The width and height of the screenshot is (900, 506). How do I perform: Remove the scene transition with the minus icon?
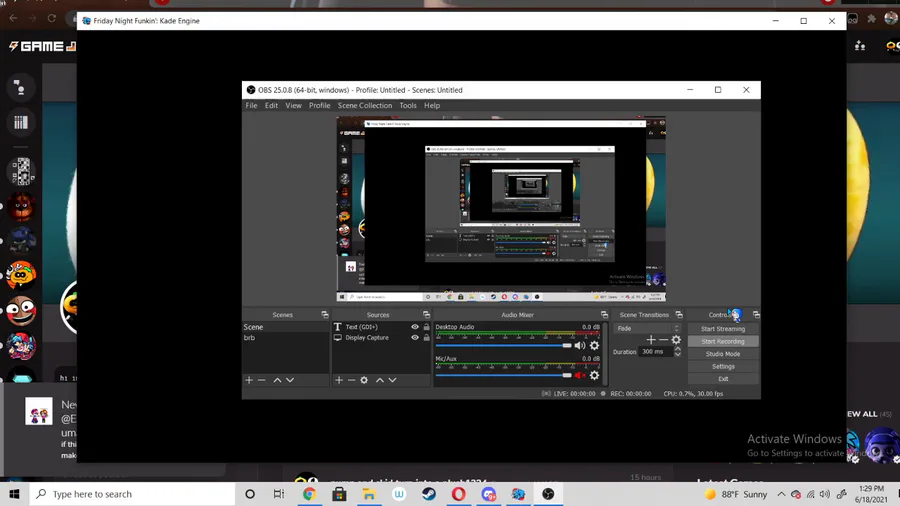click(x=664, y=340)
